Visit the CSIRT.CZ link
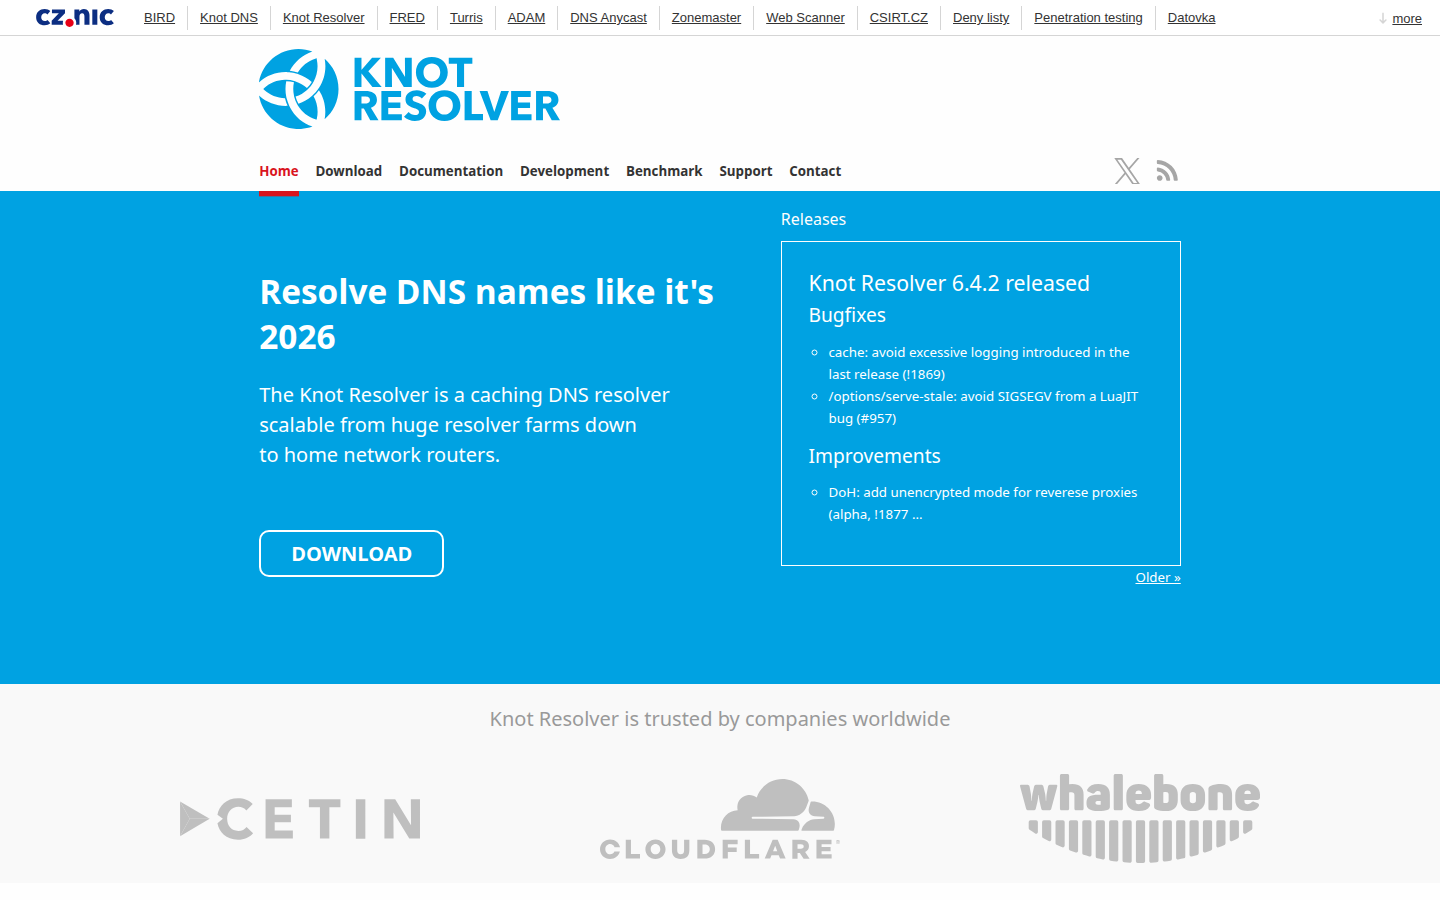 click(x=899, y=18)
